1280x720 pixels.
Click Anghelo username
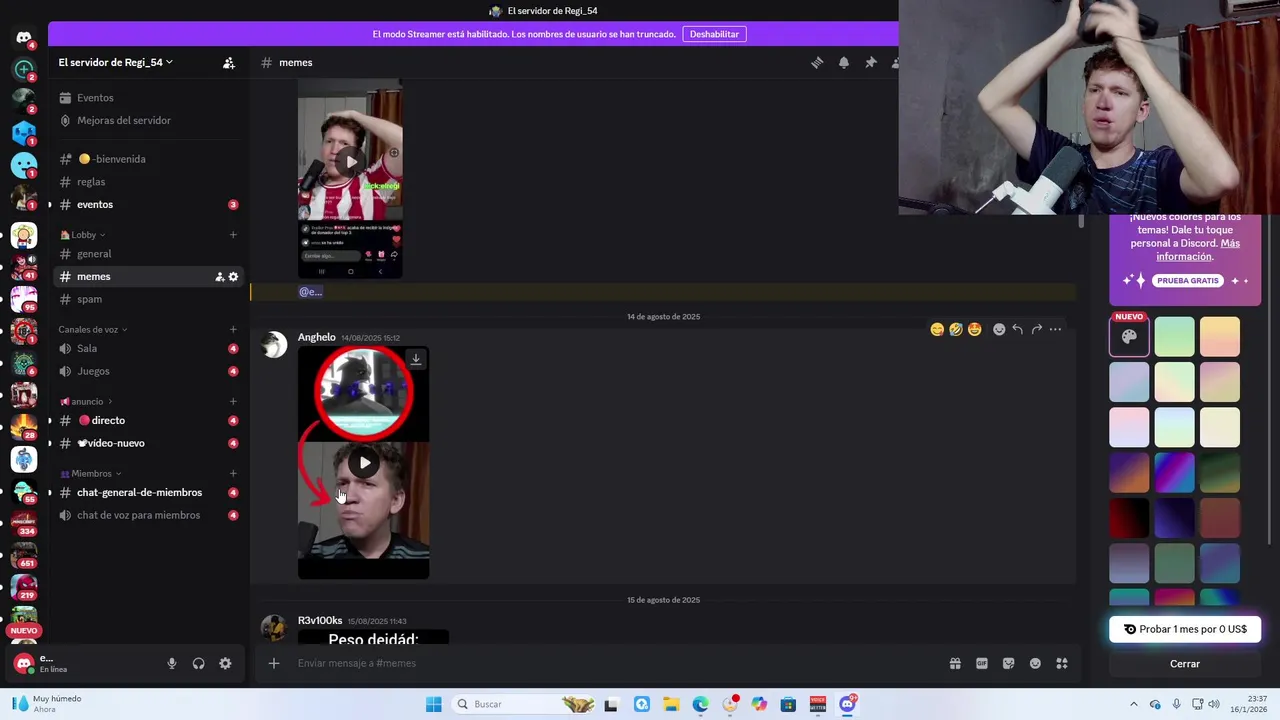tap(316, 337)
